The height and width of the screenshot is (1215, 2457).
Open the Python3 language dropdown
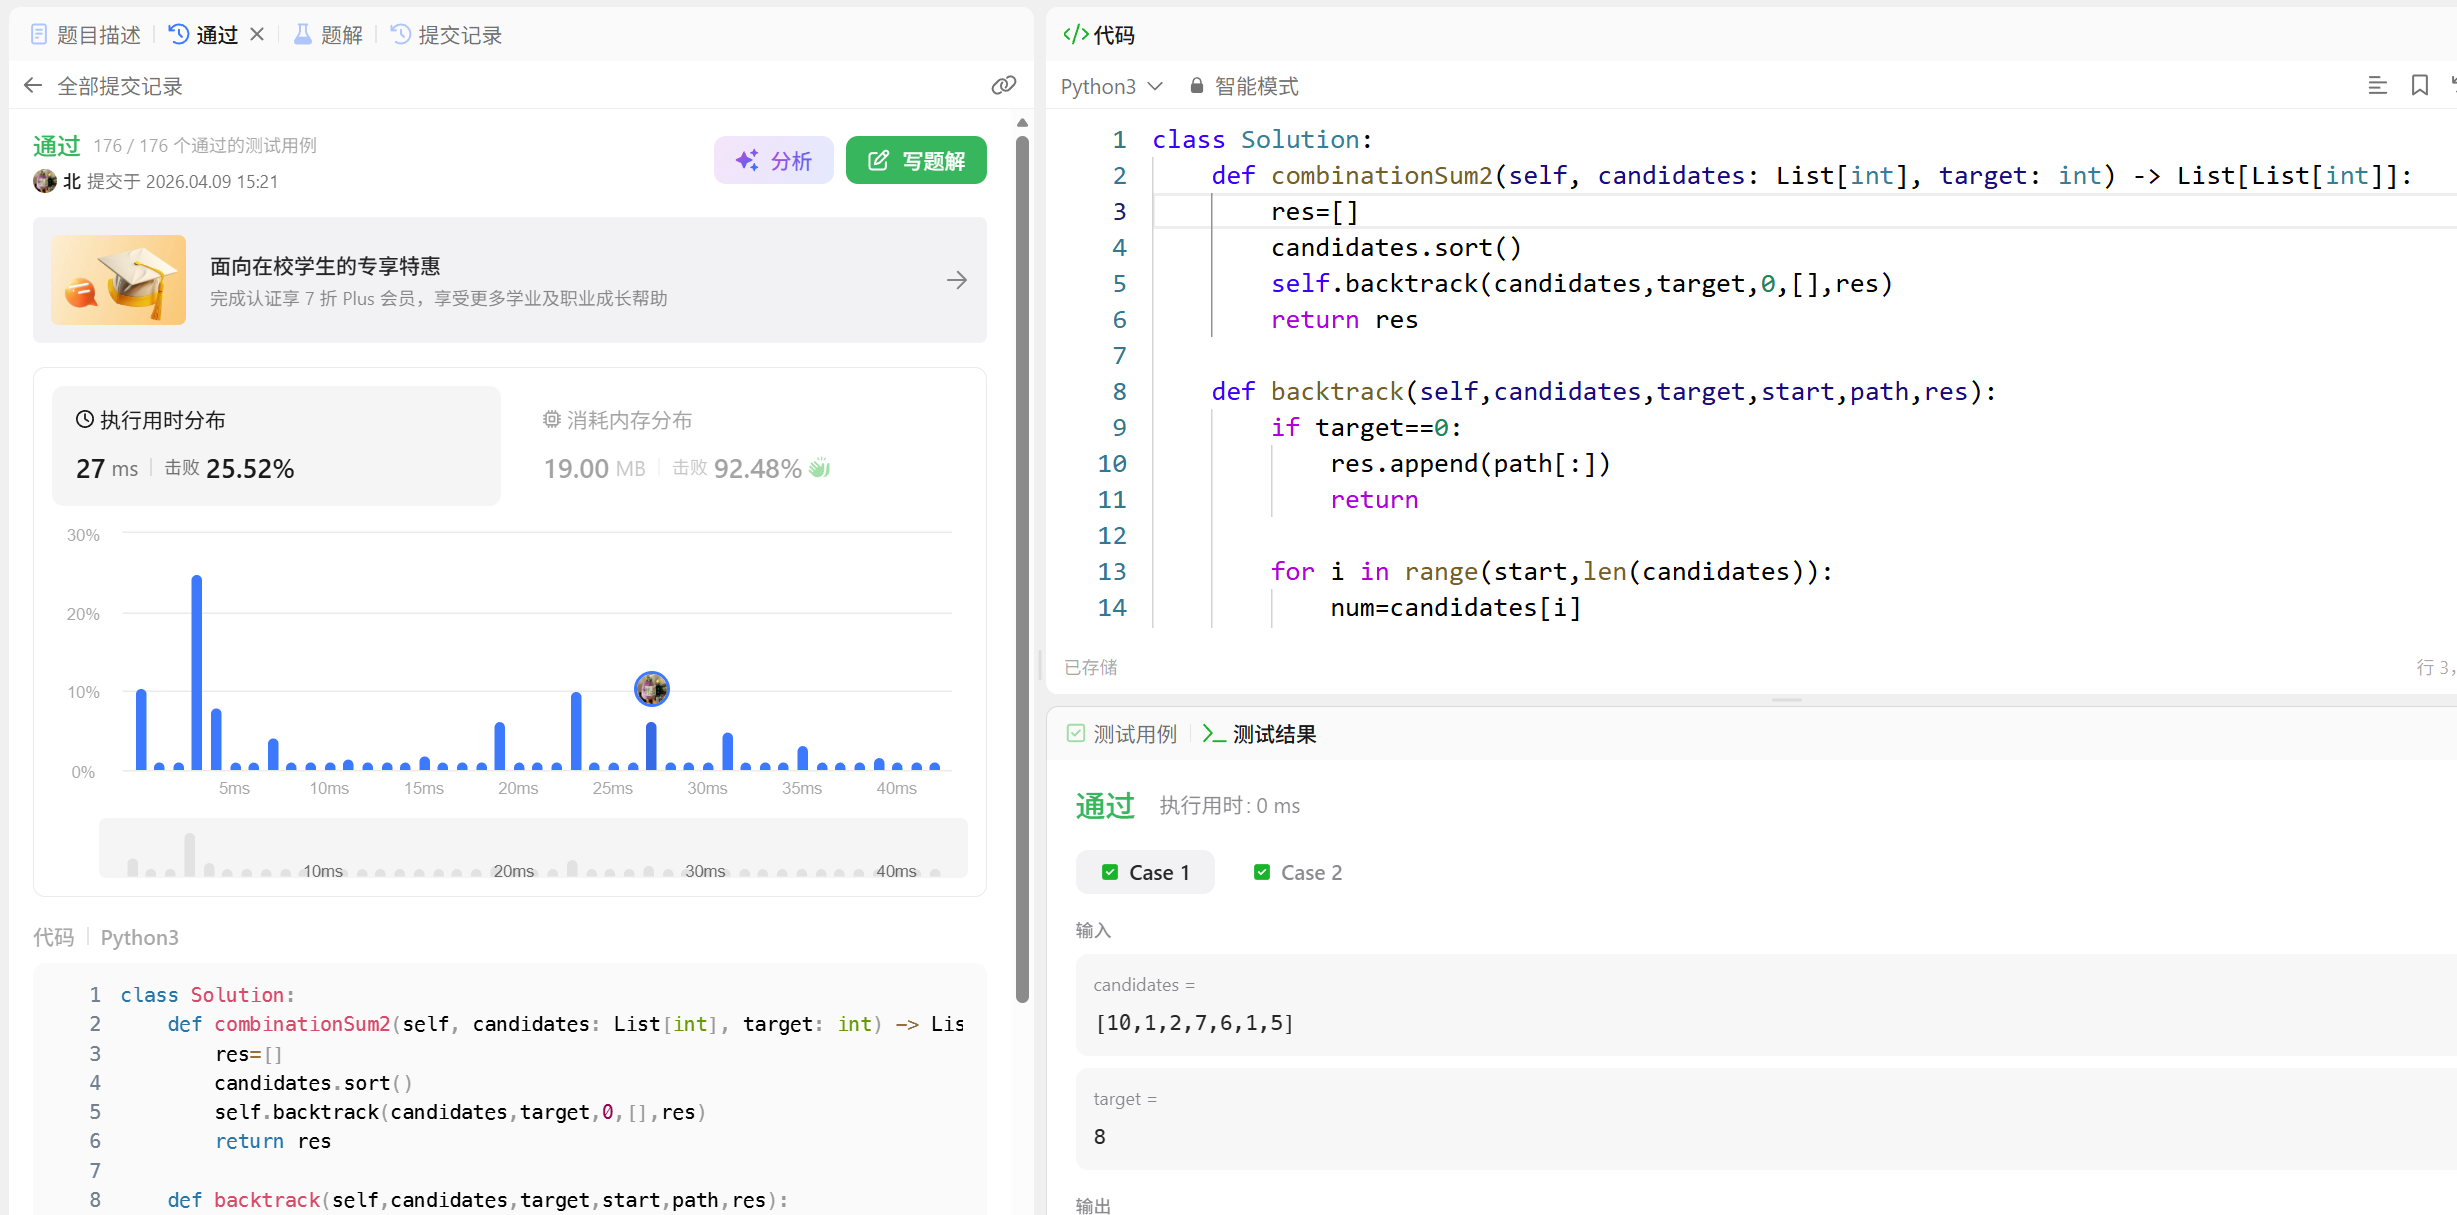pyautogui.click(x=1111, y=86)
